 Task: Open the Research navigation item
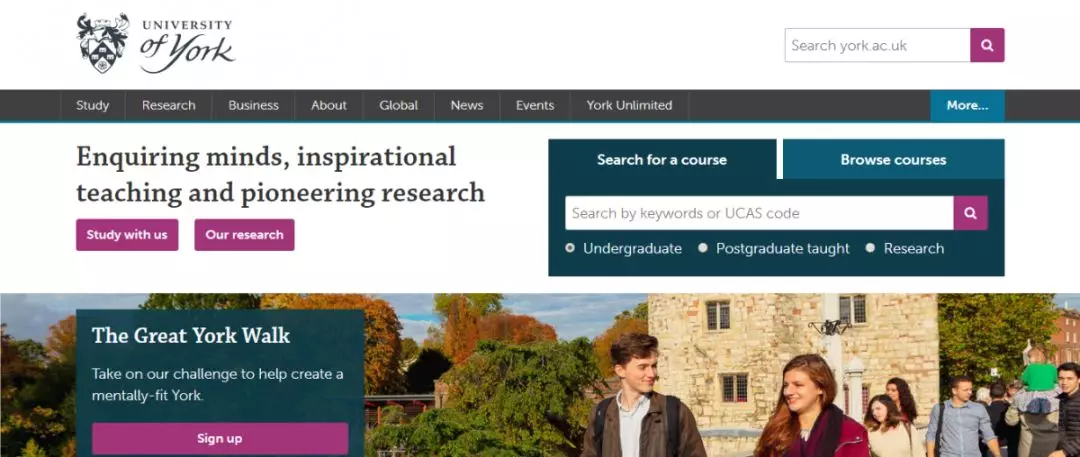coord(169,105)
